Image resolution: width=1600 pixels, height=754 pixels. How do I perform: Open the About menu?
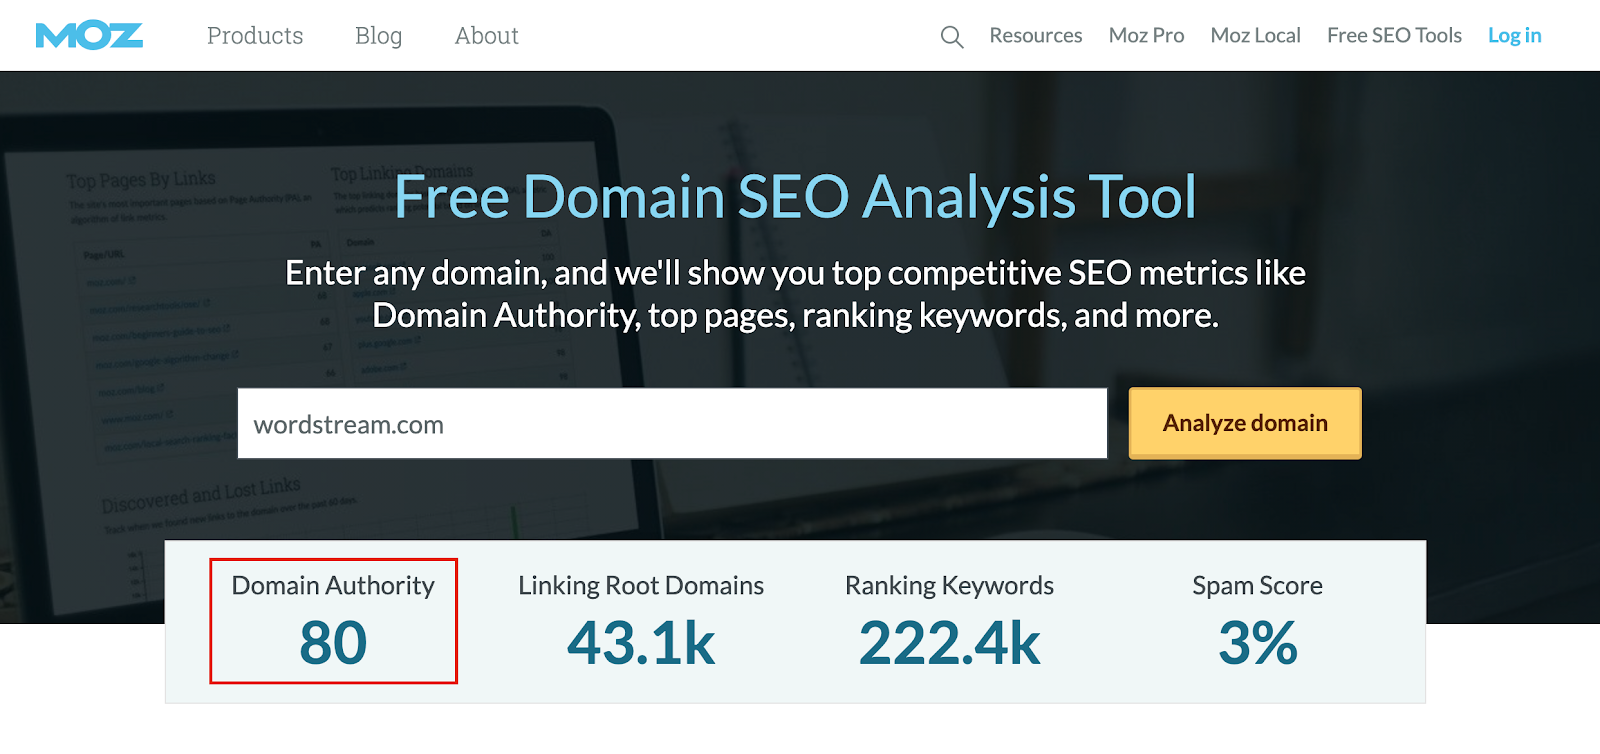click(487, 36)
